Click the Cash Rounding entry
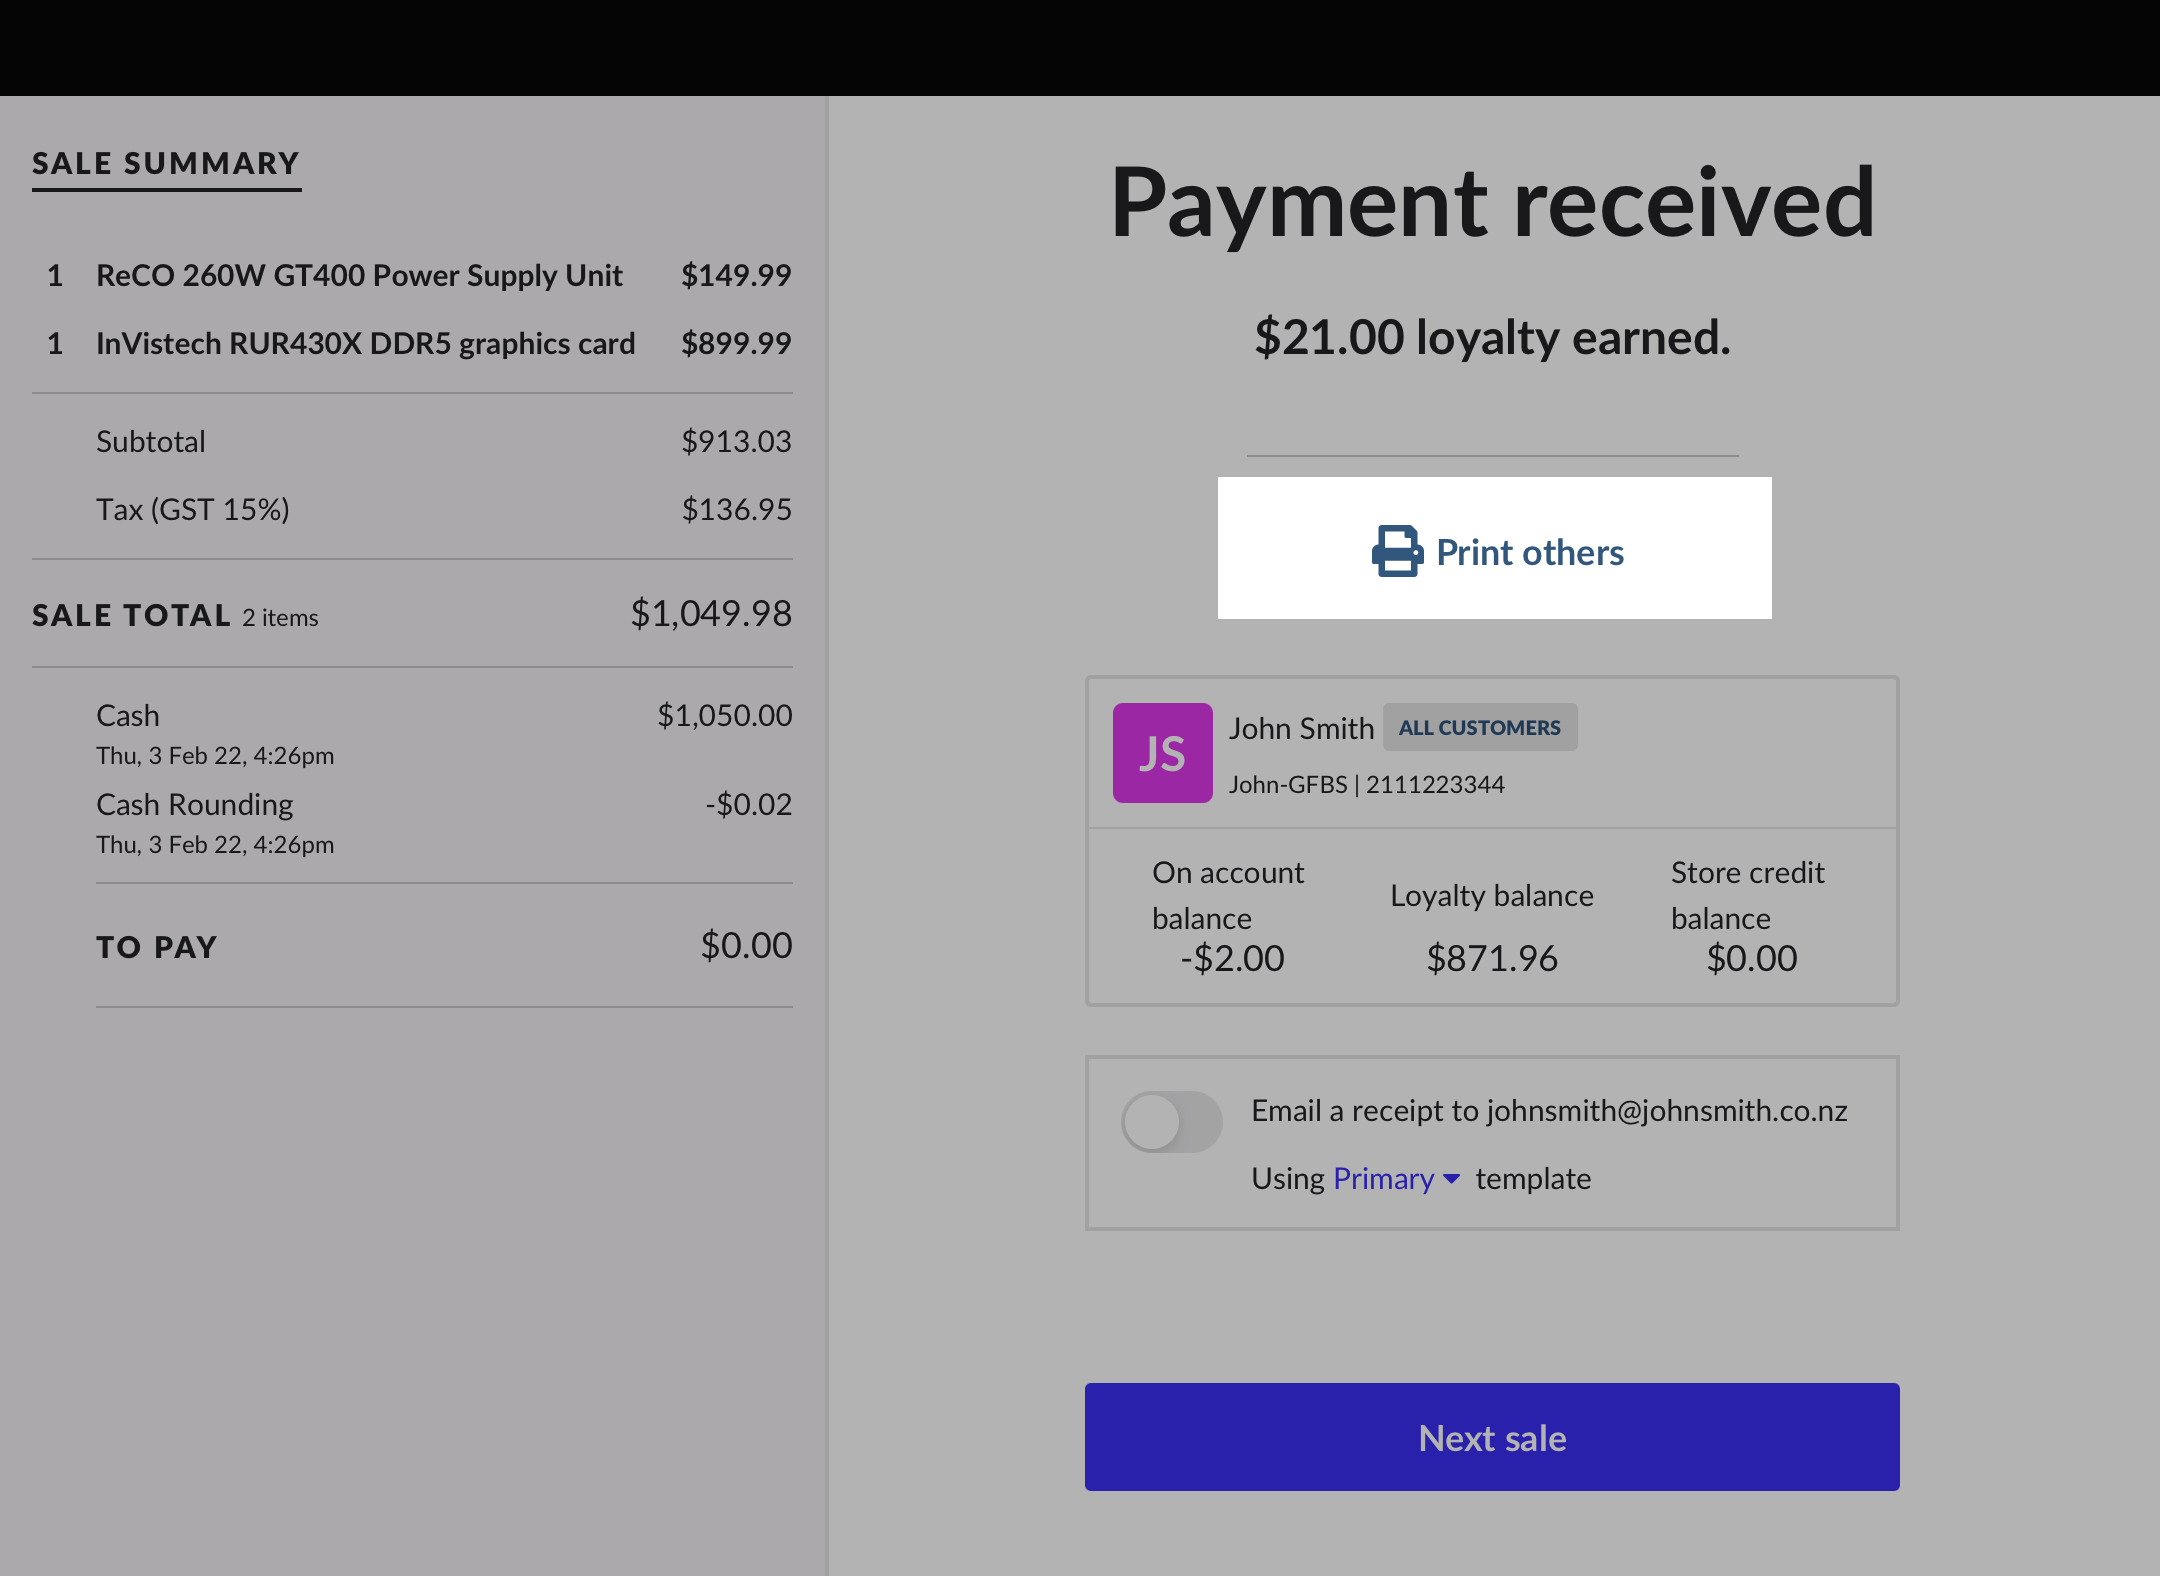2160x1576 pixels. 194,804
